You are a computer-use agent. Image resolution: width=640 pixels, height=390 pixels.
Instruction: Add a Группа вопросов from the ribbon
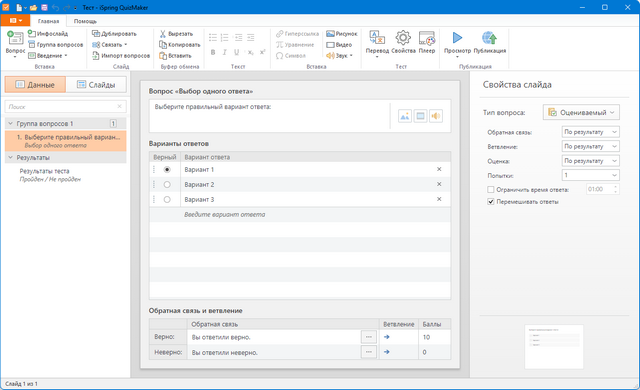coord(55,44)
